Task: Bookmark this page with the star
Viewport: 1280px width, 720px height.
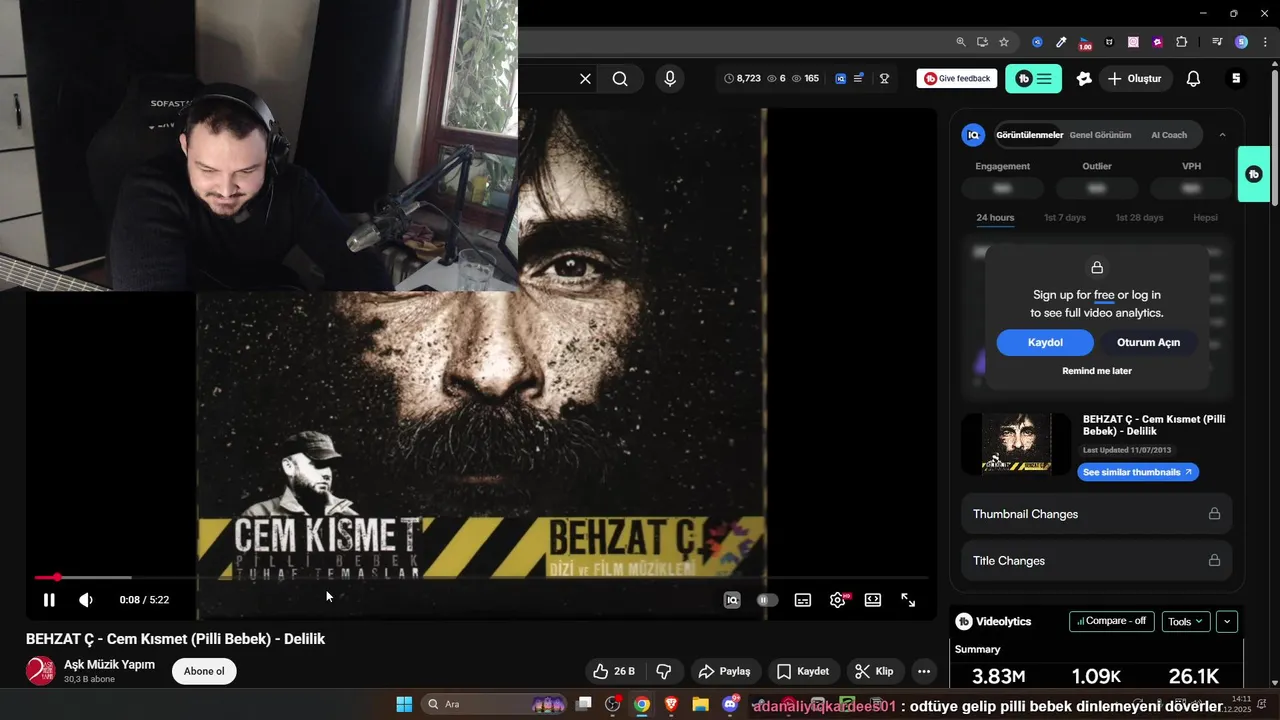Action: click(1004, 42)
